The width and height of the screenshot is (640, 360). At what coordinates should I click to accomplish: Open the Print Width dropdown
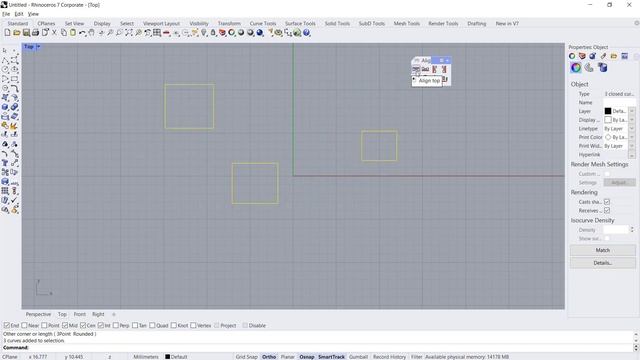pyautogui.click(x=631, y=146)
